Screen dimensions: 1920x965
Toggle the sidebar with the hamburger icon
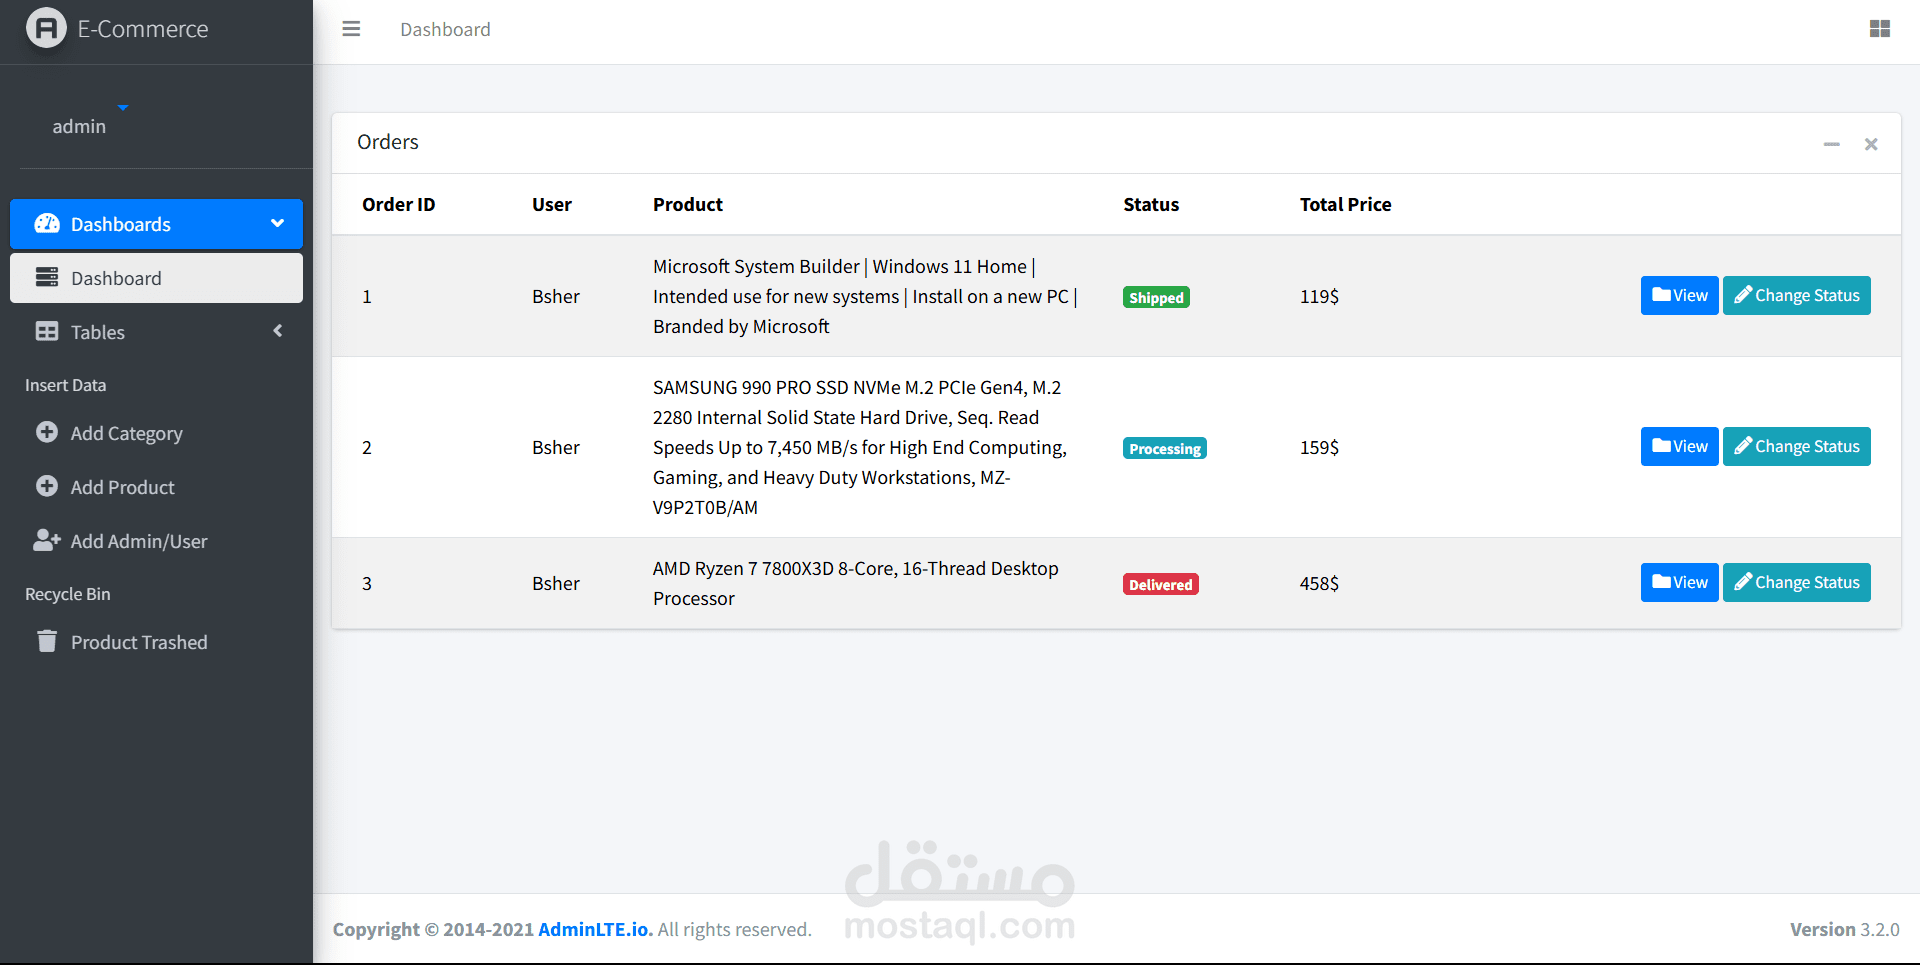click(351, 29)
